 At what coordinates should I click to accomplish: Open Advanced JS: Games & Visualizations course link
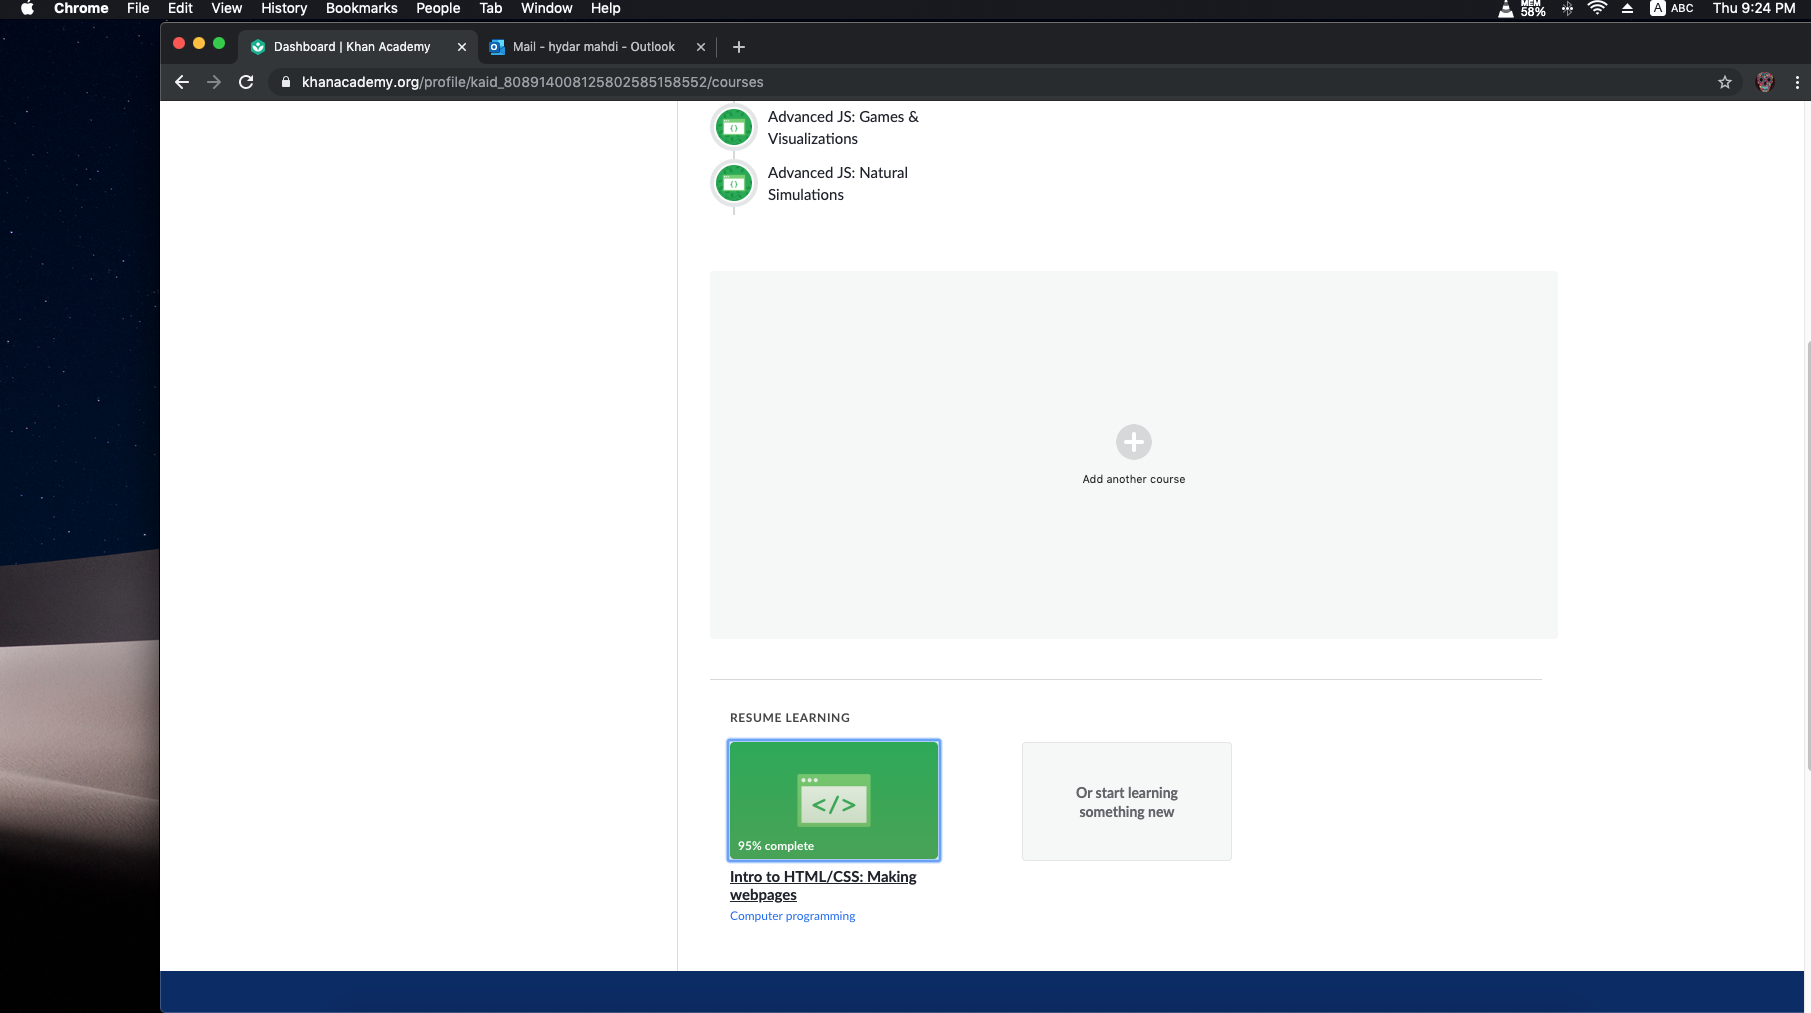click(x=843, y=128)
